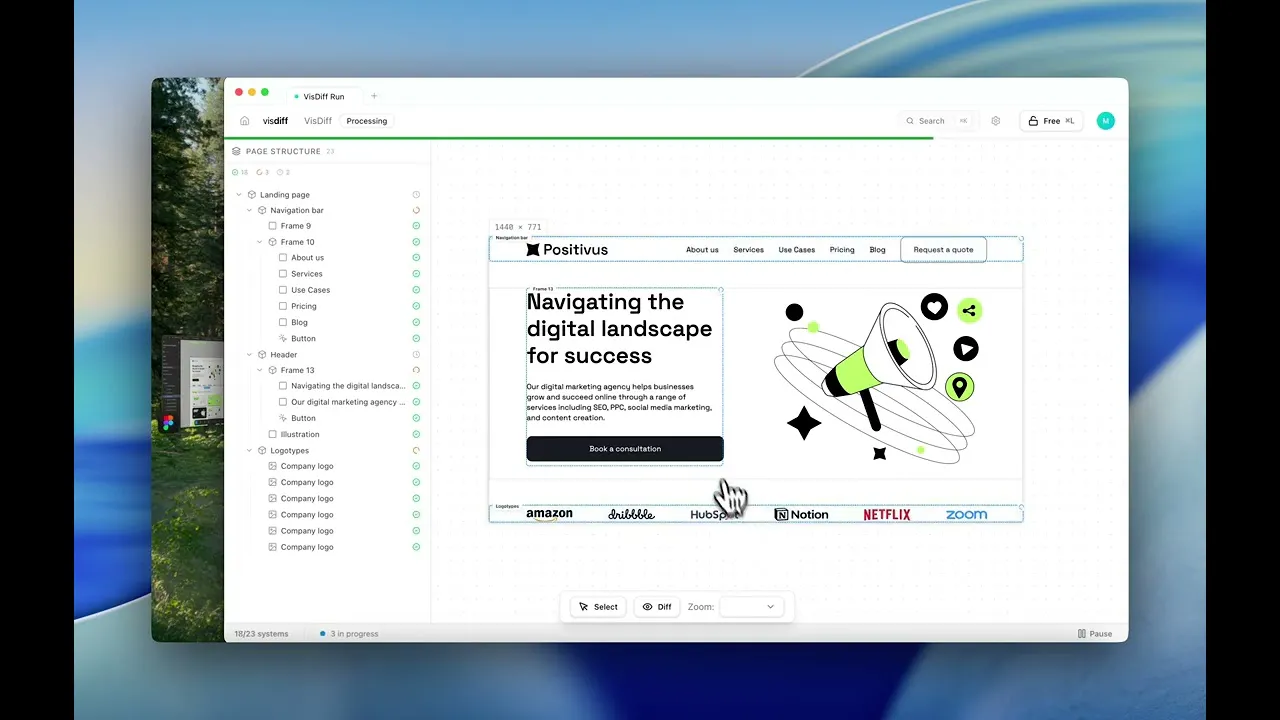This screenshot has width=1280, height=720.
Task: Select the About us row in the structure tree
Action: (x=327, y=258)
